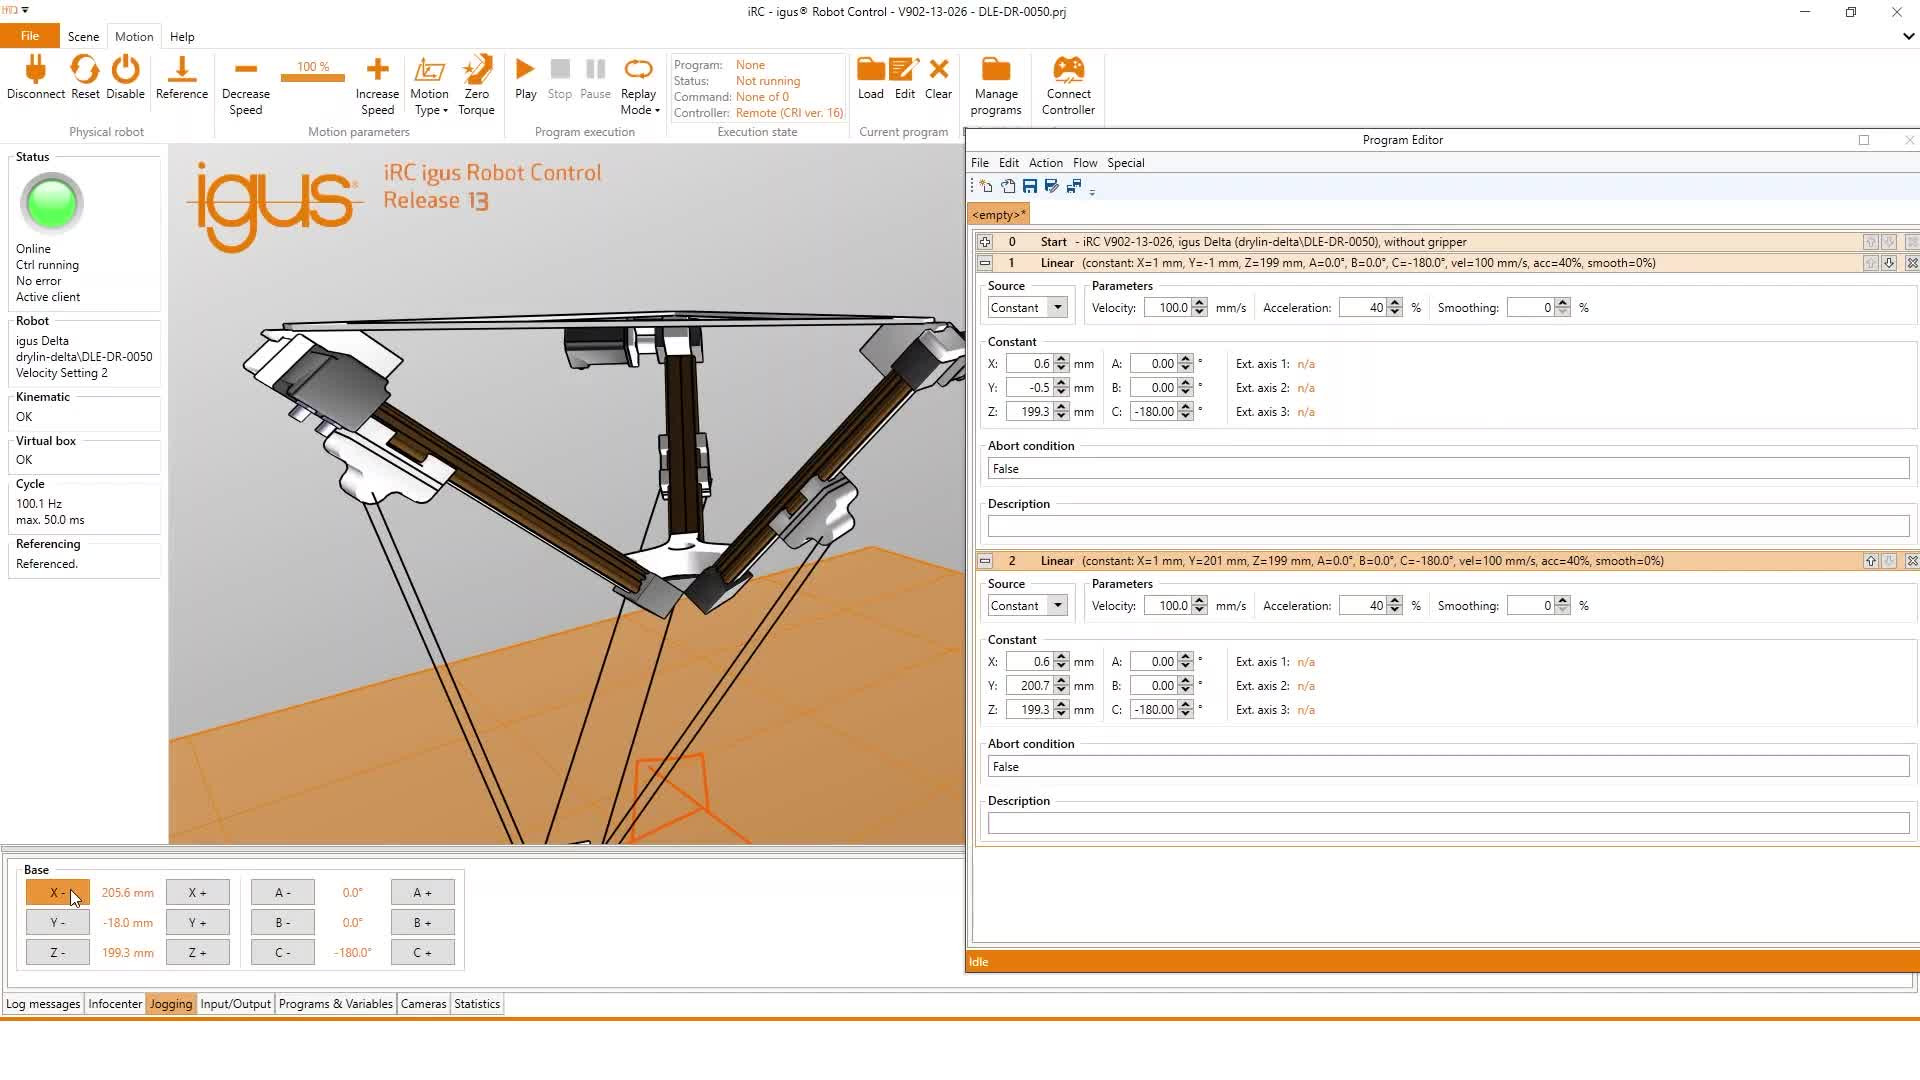The image size is (1920, 1080).
Task: Open the Infocenter tab
Action: [115, 1004]
